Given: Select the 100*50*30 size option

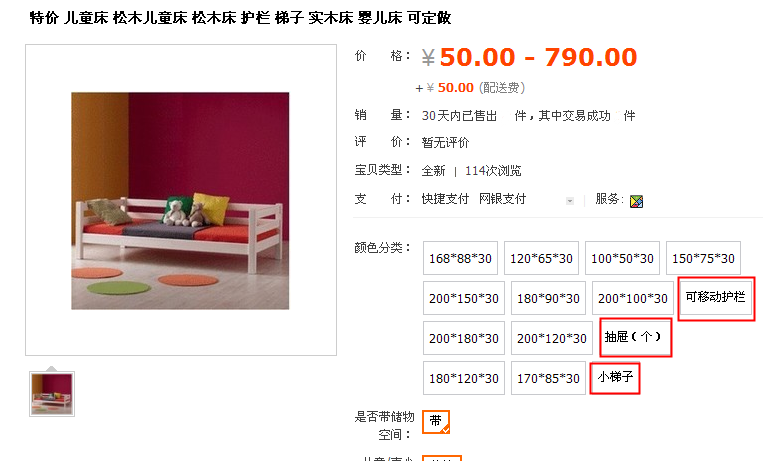Looking at the screenshot, I should [x=622, y=258].
